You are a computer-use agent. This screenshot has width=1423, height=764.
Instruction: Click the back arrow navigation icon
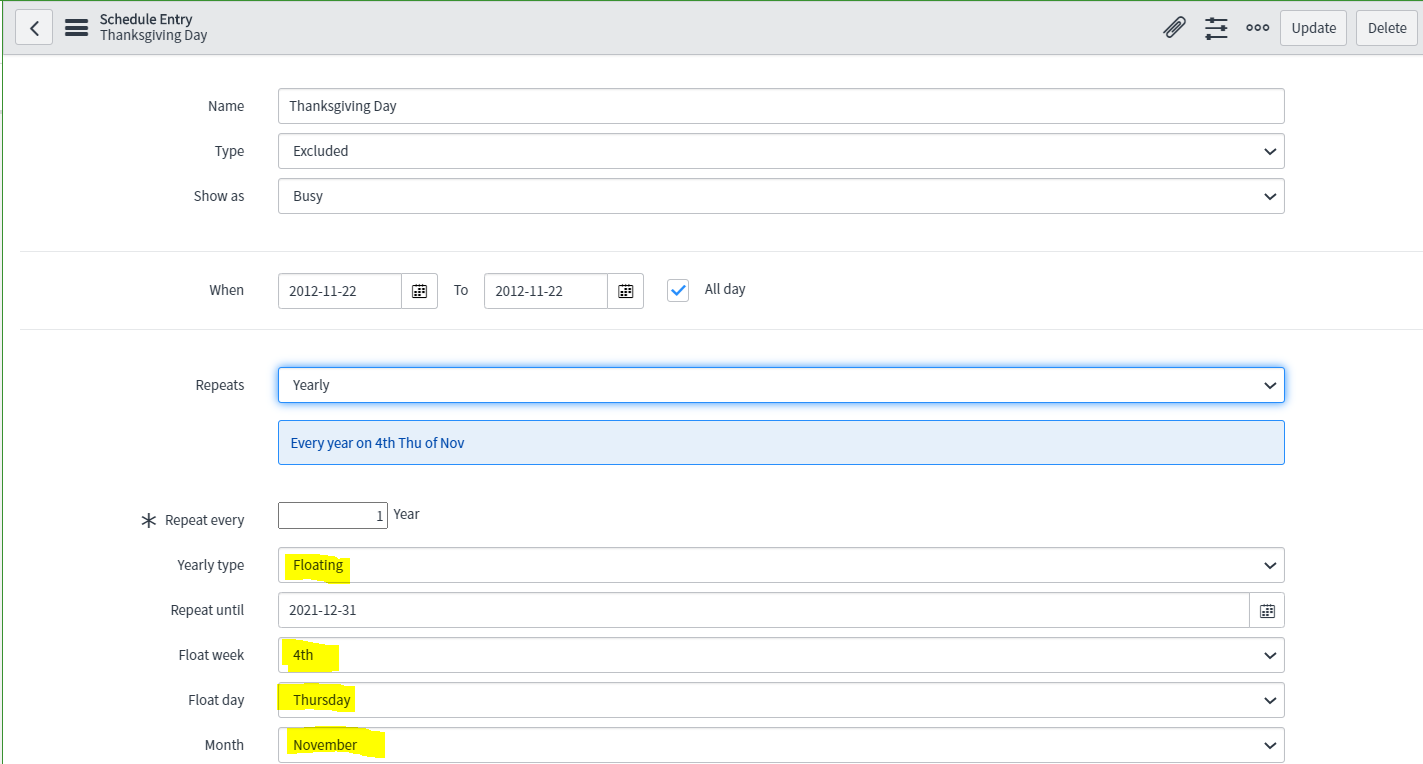[x=34, y=27]
